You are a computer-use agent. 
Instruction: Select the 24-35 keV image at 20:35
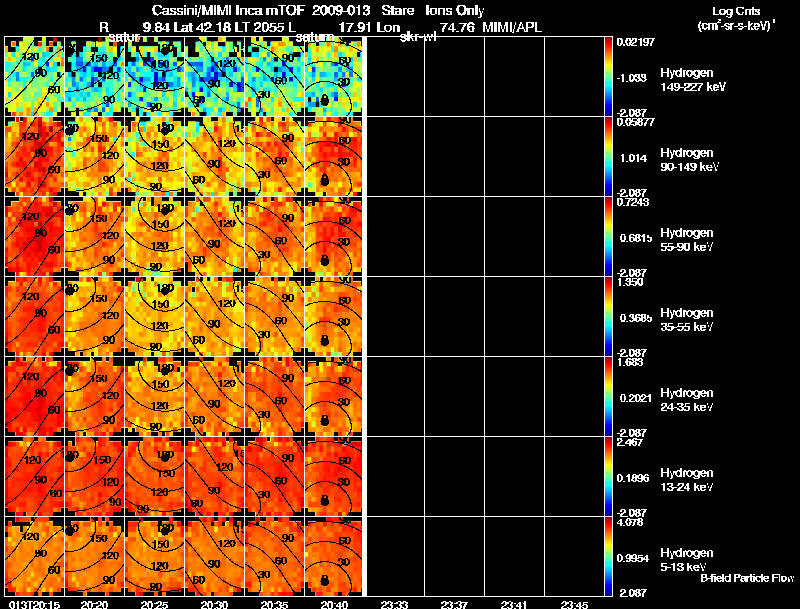click(274, 397)
